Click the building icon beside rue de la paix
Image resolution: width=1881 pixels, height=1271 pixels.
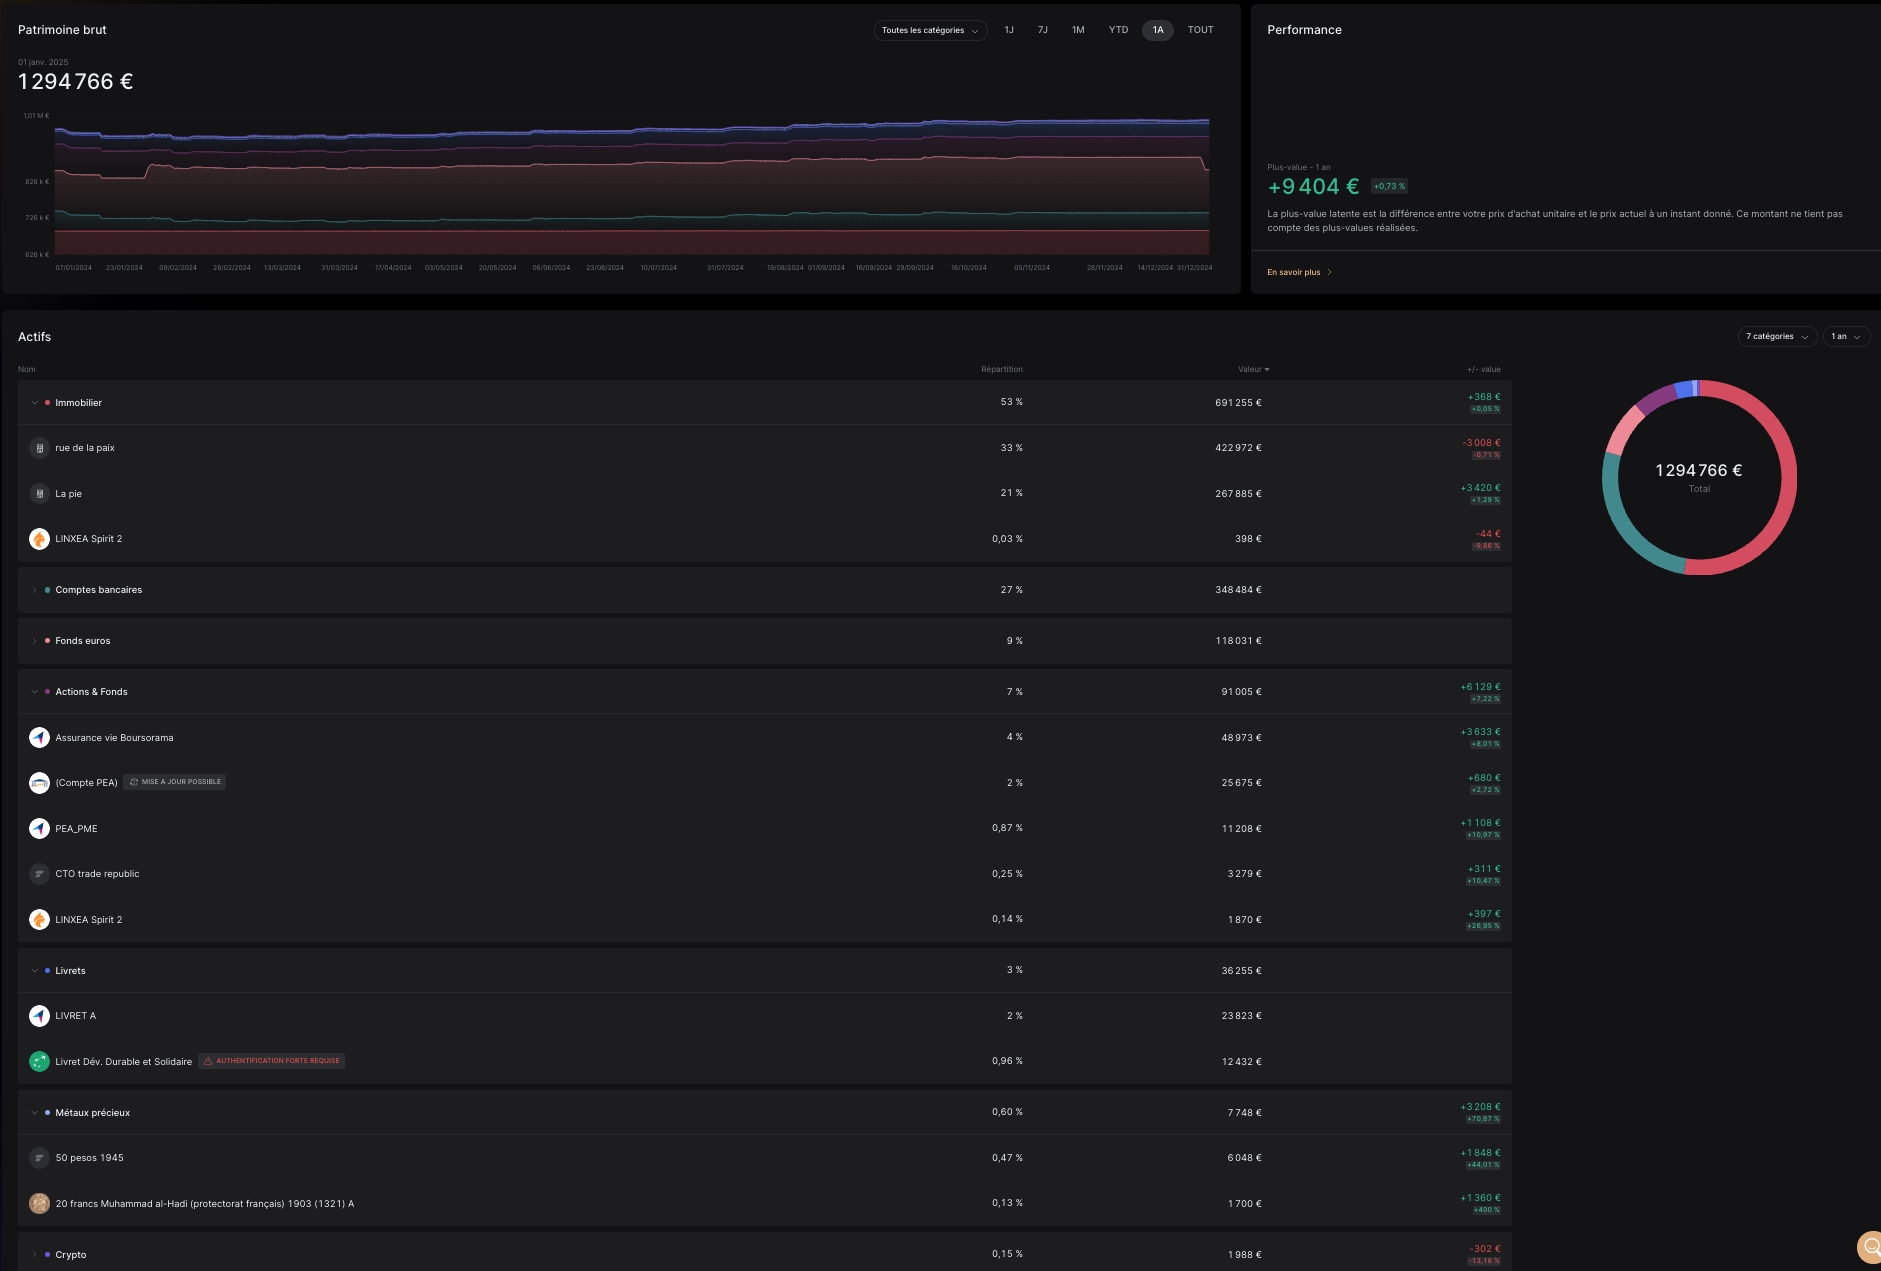(x=39, y=448)
